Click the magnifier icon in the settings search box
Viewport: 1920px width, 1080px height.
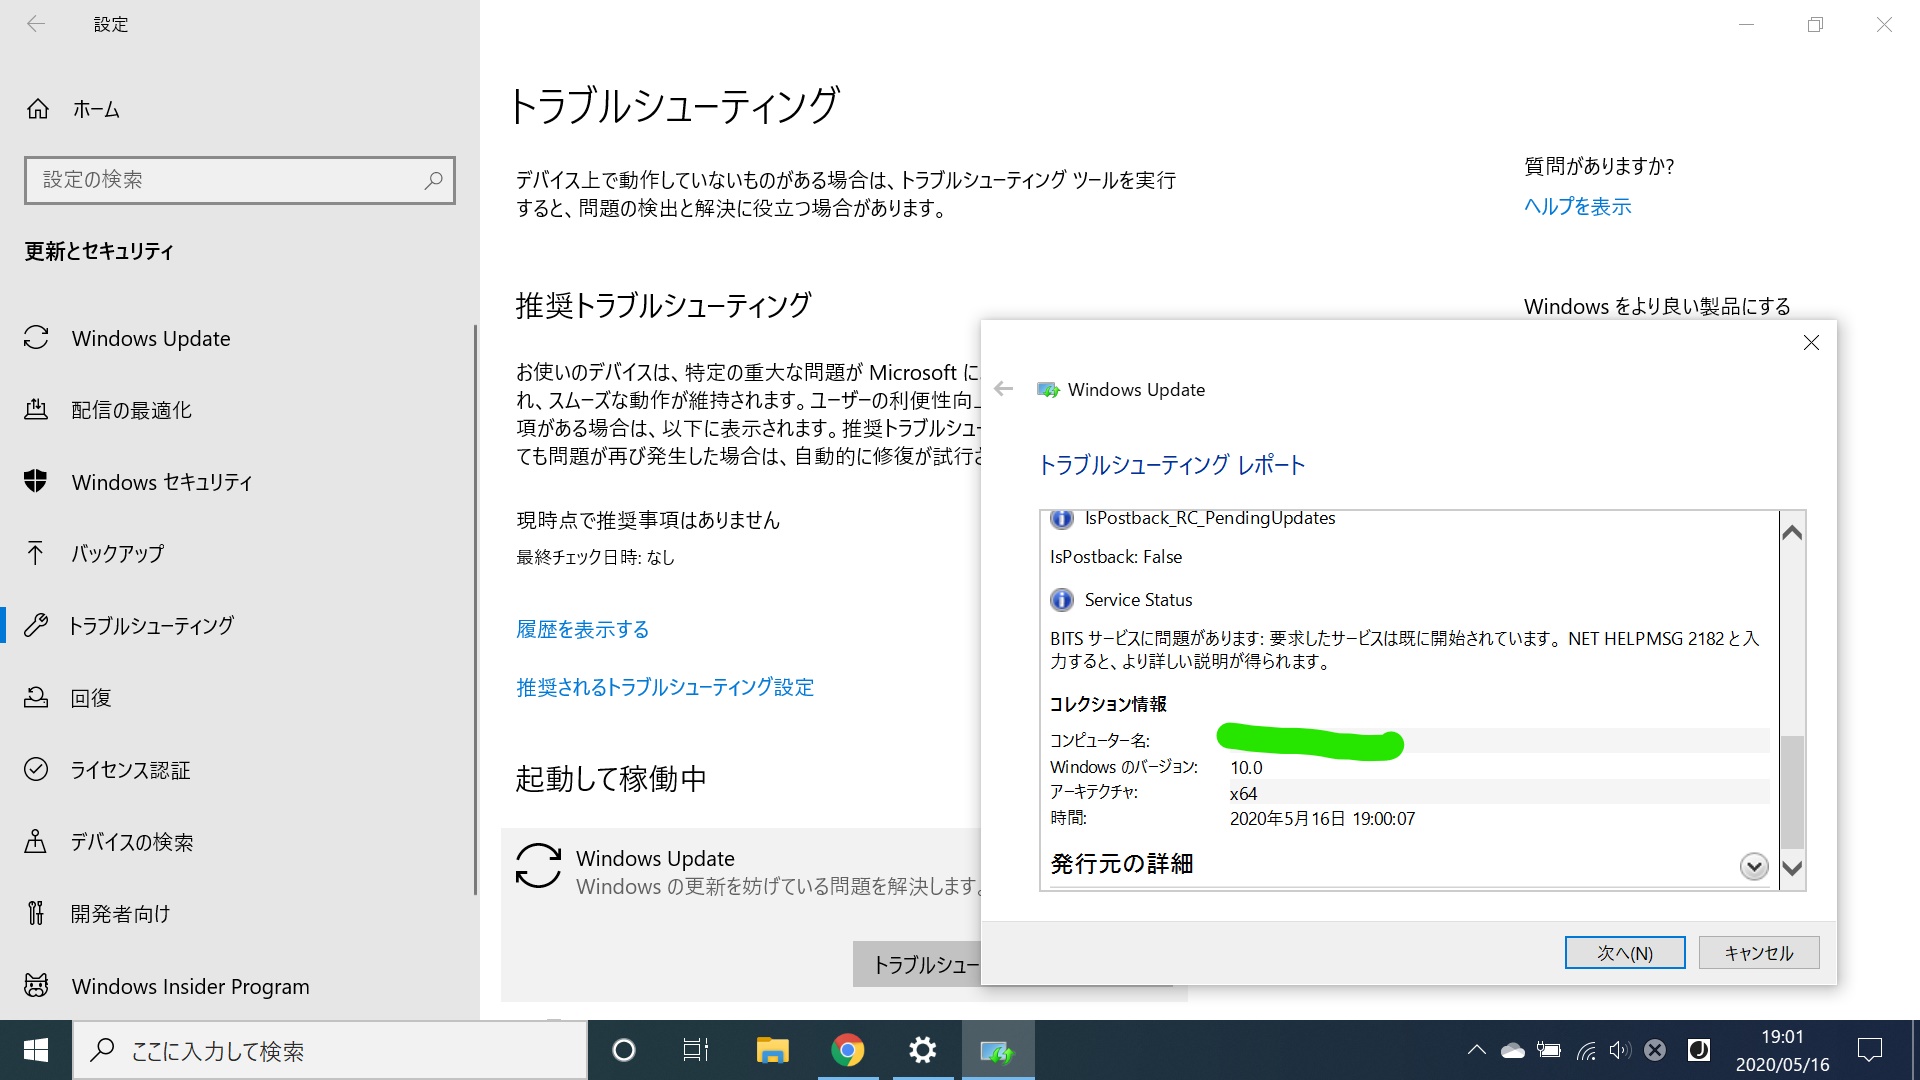tap(433, 180)
